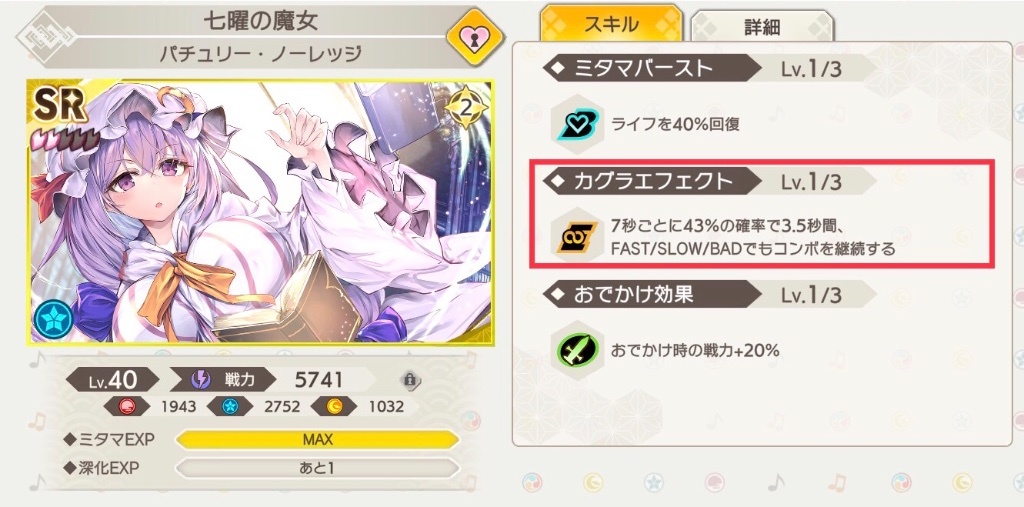The image size is (1024, 507).
Task: Switch to the 詳細 tab
Action: pyautogui.click(x=762, y=27)
